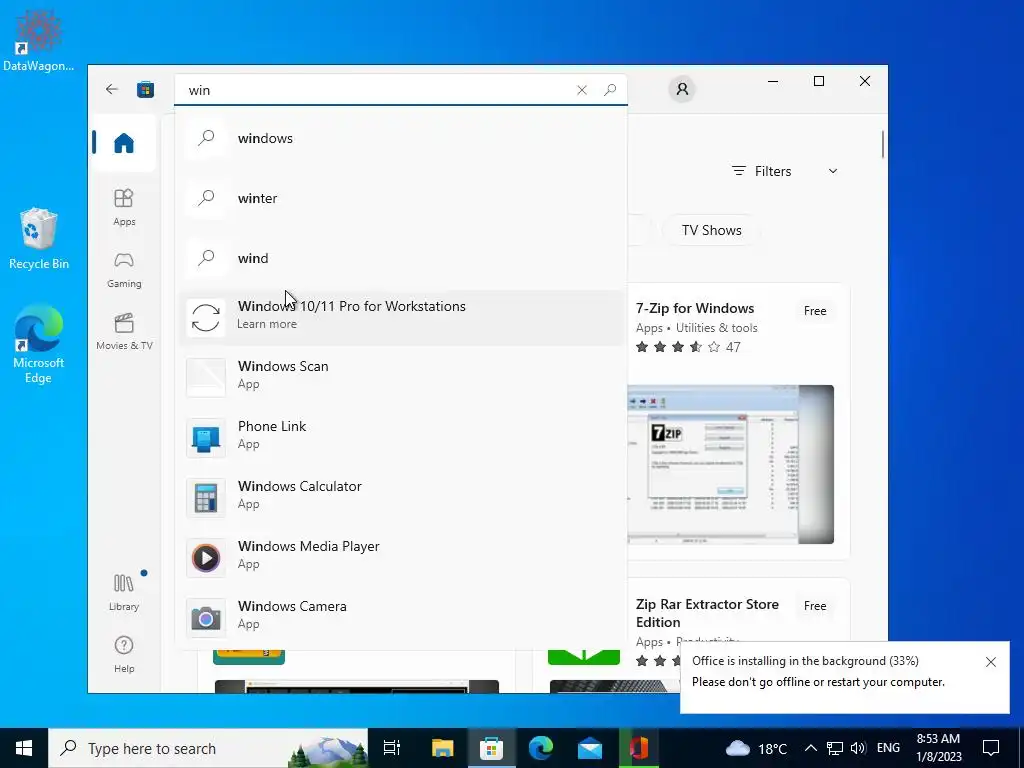Open the 7-Zip for Windows listing title
The height and width of the screenshot is (768, 1024).
click(695, 308)
